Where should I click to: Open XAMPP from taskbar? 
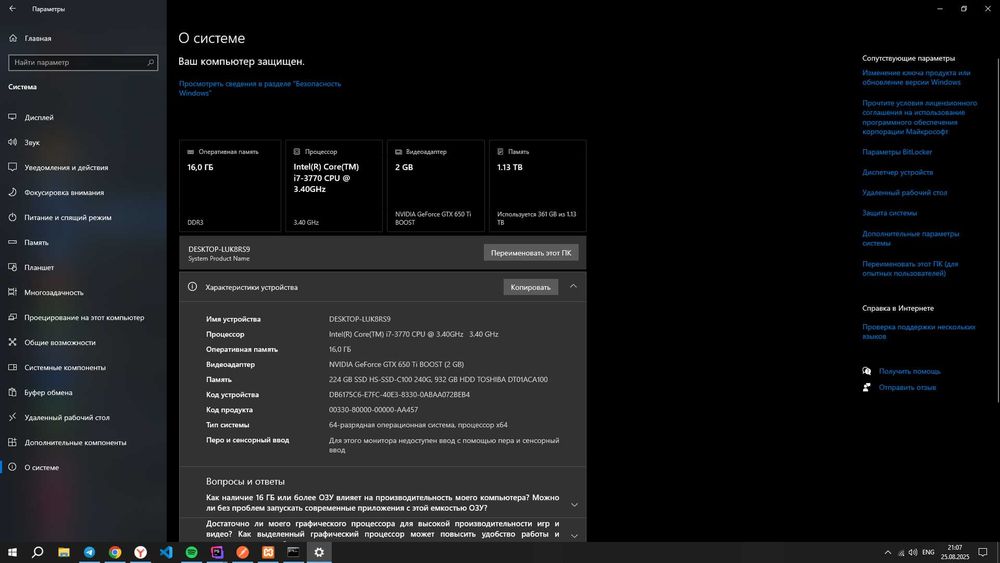(268, 552)
